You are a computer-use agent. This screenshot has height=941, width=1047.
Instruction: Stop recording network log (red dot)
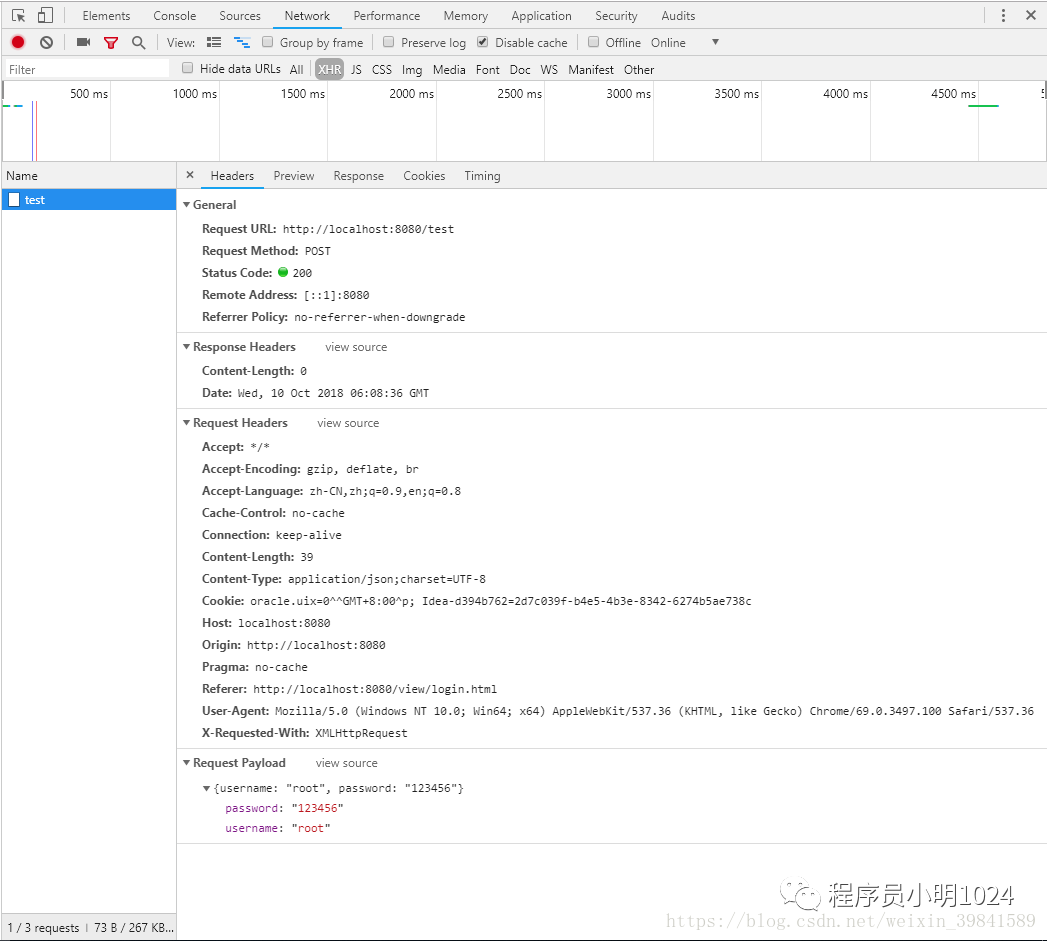coord(18,43)
